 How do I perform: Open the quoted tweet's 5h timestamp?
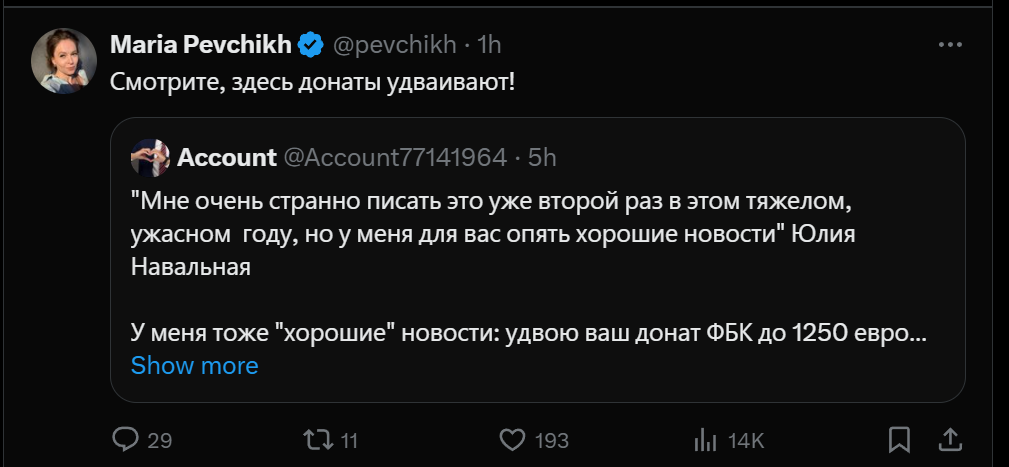point(542,157)
